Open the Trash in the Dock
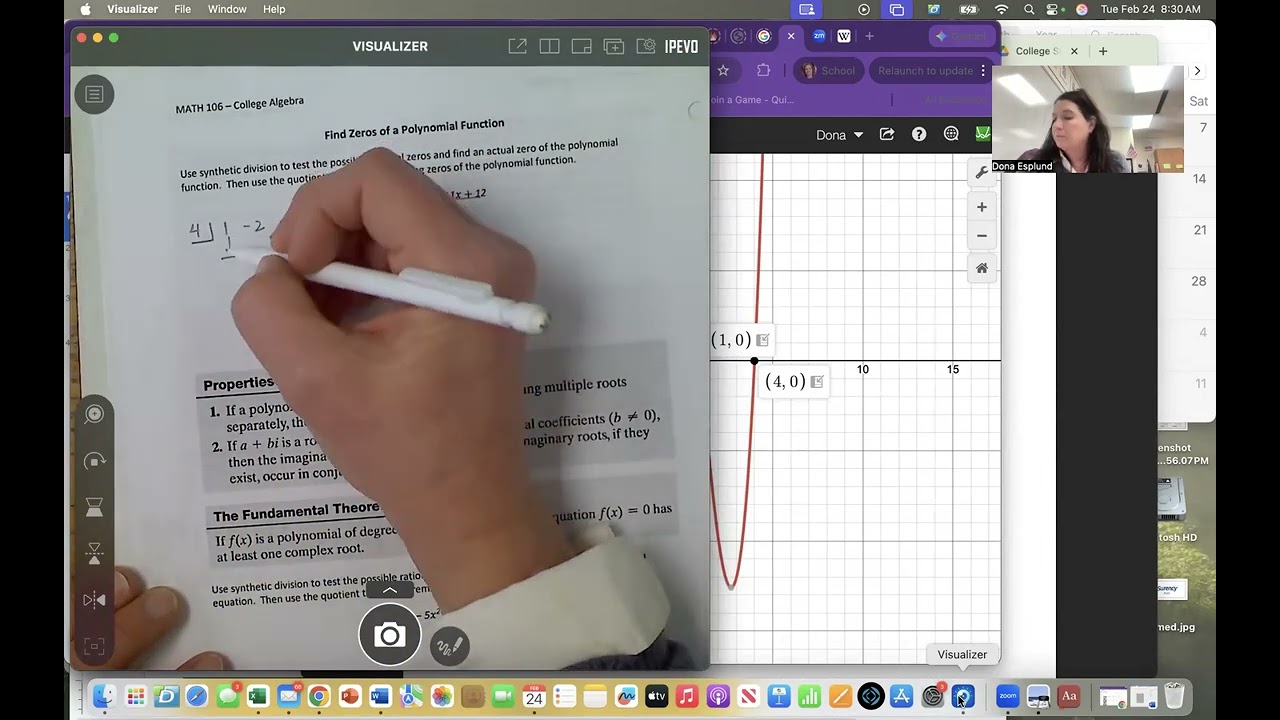Viewport: 1280px width, 720px height. [1174, 696]
